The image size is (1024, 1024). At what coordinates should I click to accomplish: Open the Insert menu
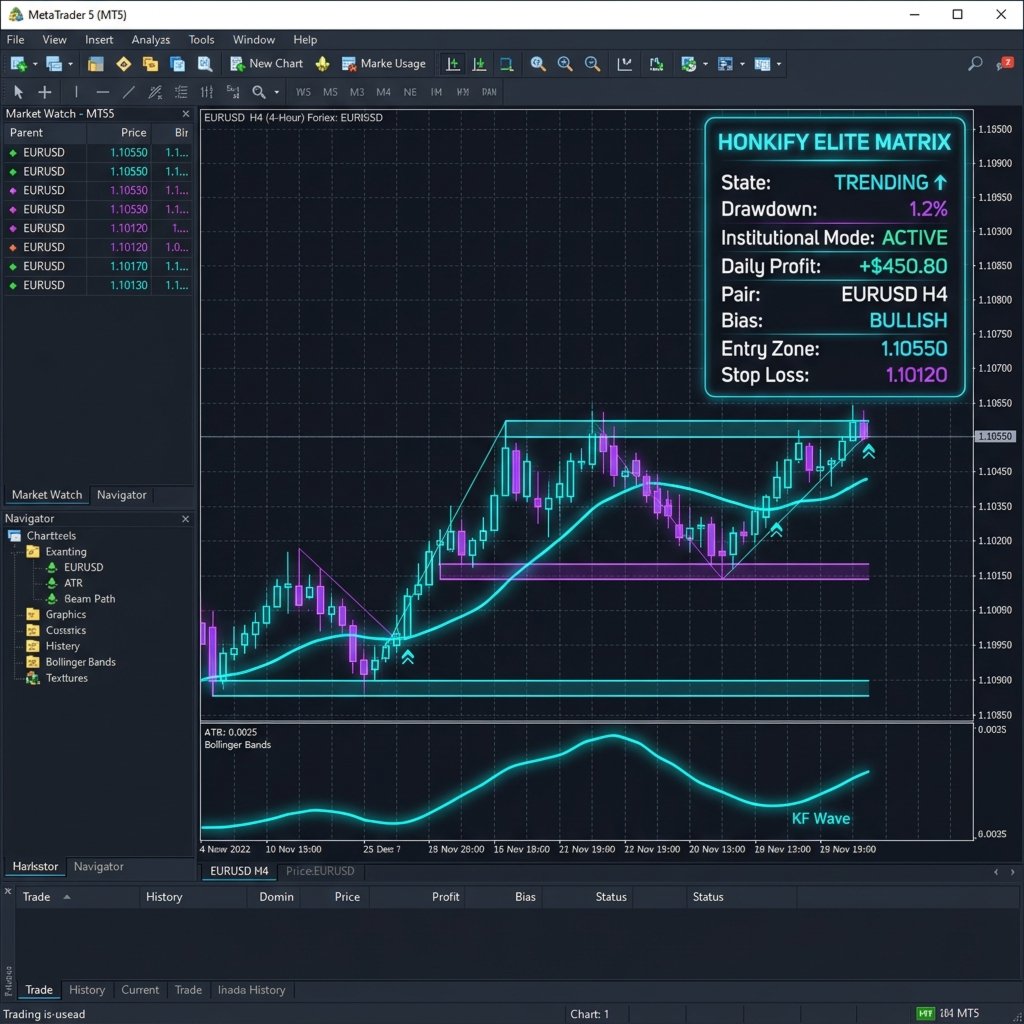[99, 40]
